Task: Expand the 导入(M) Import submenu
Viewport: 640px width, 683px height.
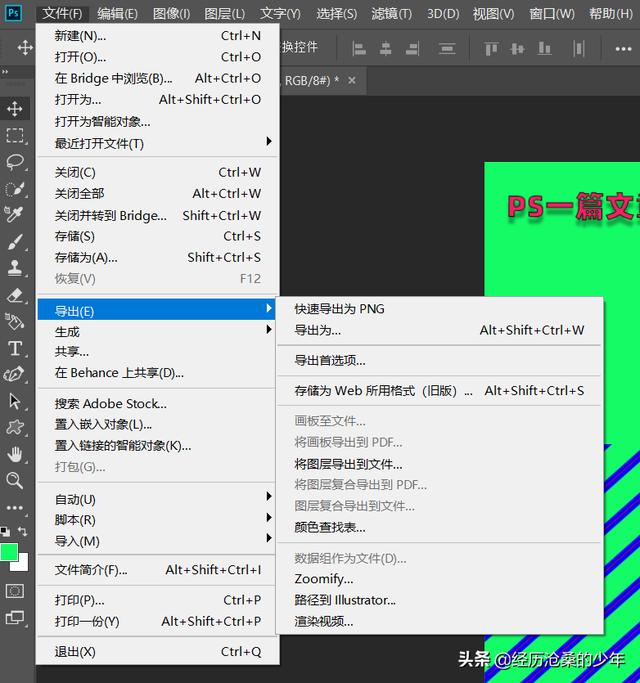Action: point(158,541)
